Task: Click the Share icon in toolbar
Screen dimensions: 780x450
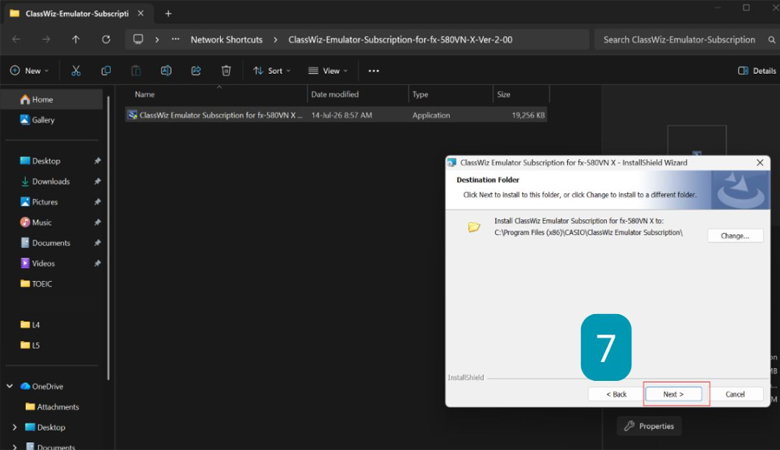Action: pos(196,71)
